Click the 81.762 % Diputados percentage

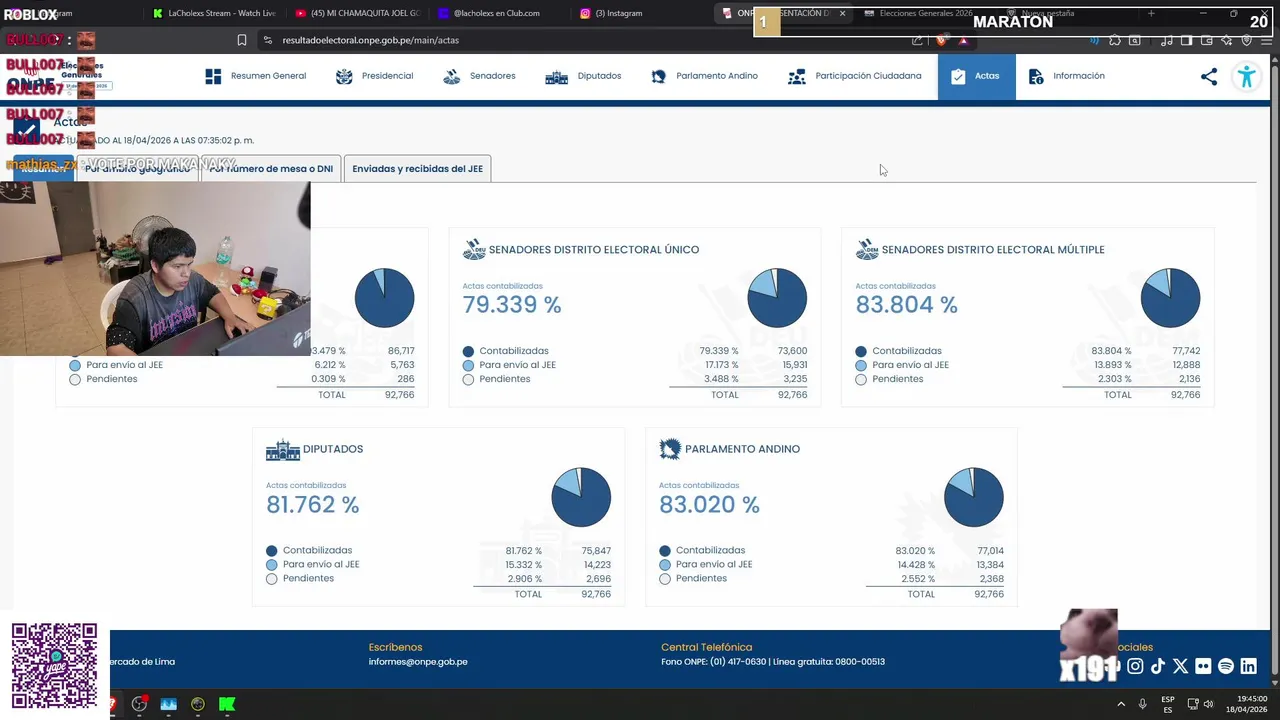tap(312, 505)
